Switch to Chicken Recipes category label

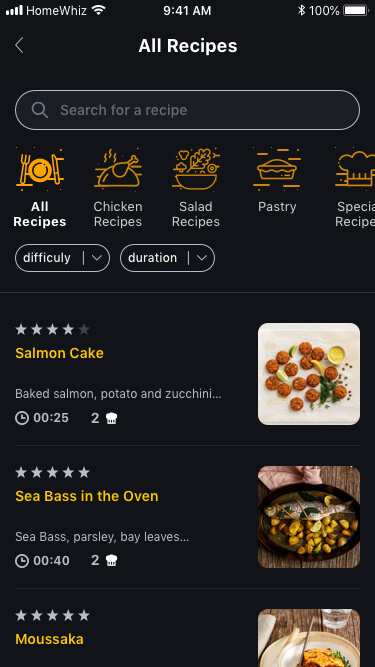pos(118,214)
